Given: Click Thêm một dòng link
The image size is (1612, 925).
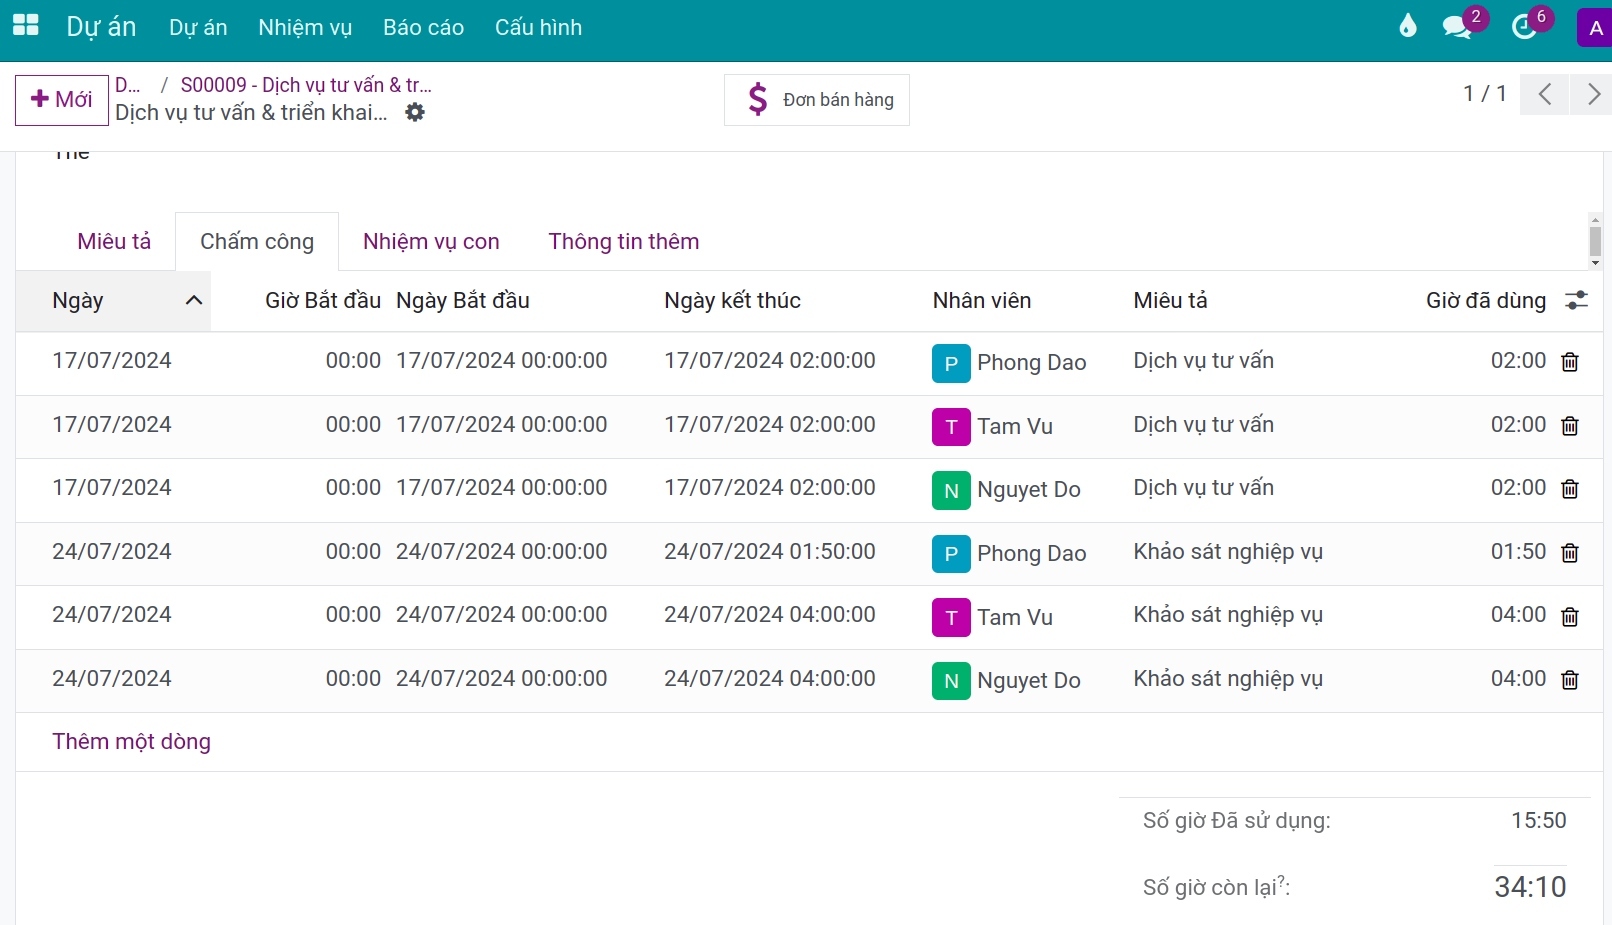Looking at the screenshot, I should (131, 742).
